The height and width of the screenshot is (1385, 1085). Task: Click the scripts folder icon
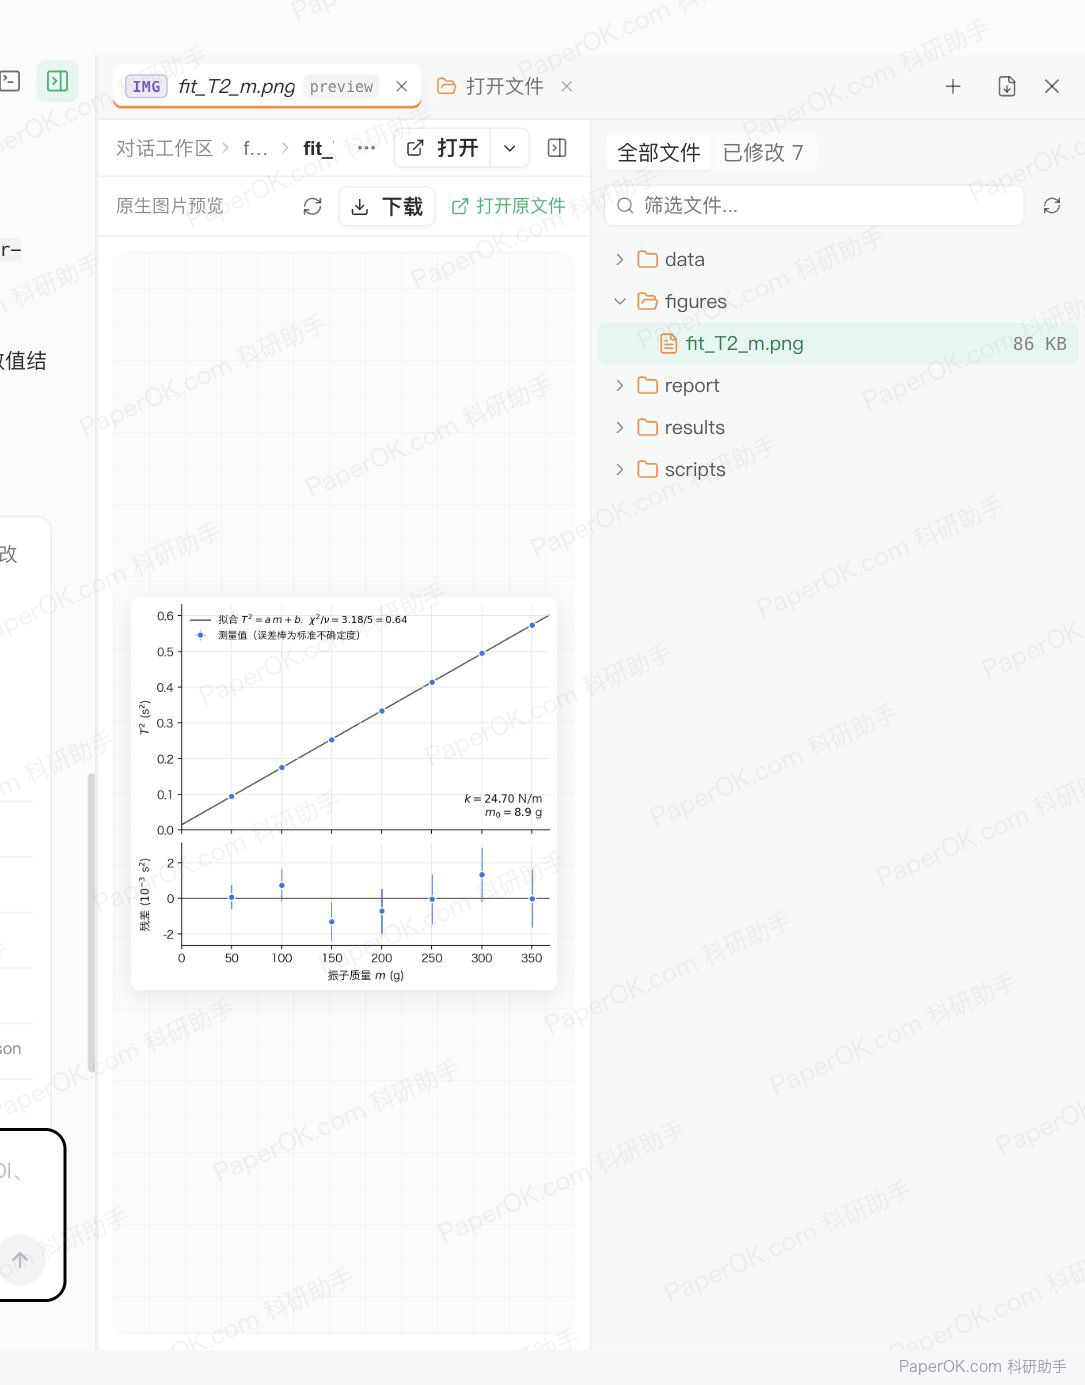pos(648,469)
